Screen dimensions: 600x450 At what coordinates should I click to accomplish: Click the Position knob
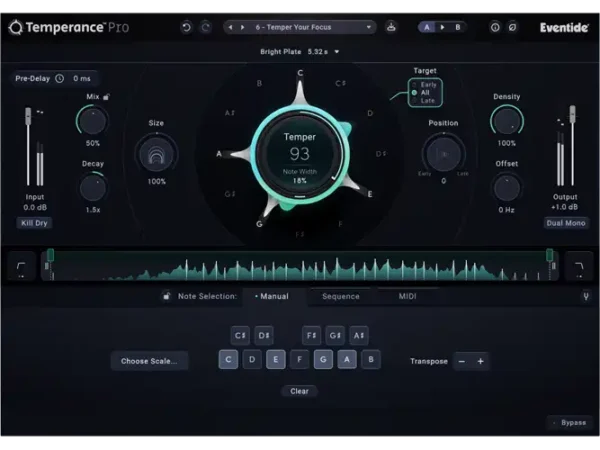pyautogui.click(x=443, y=154)
